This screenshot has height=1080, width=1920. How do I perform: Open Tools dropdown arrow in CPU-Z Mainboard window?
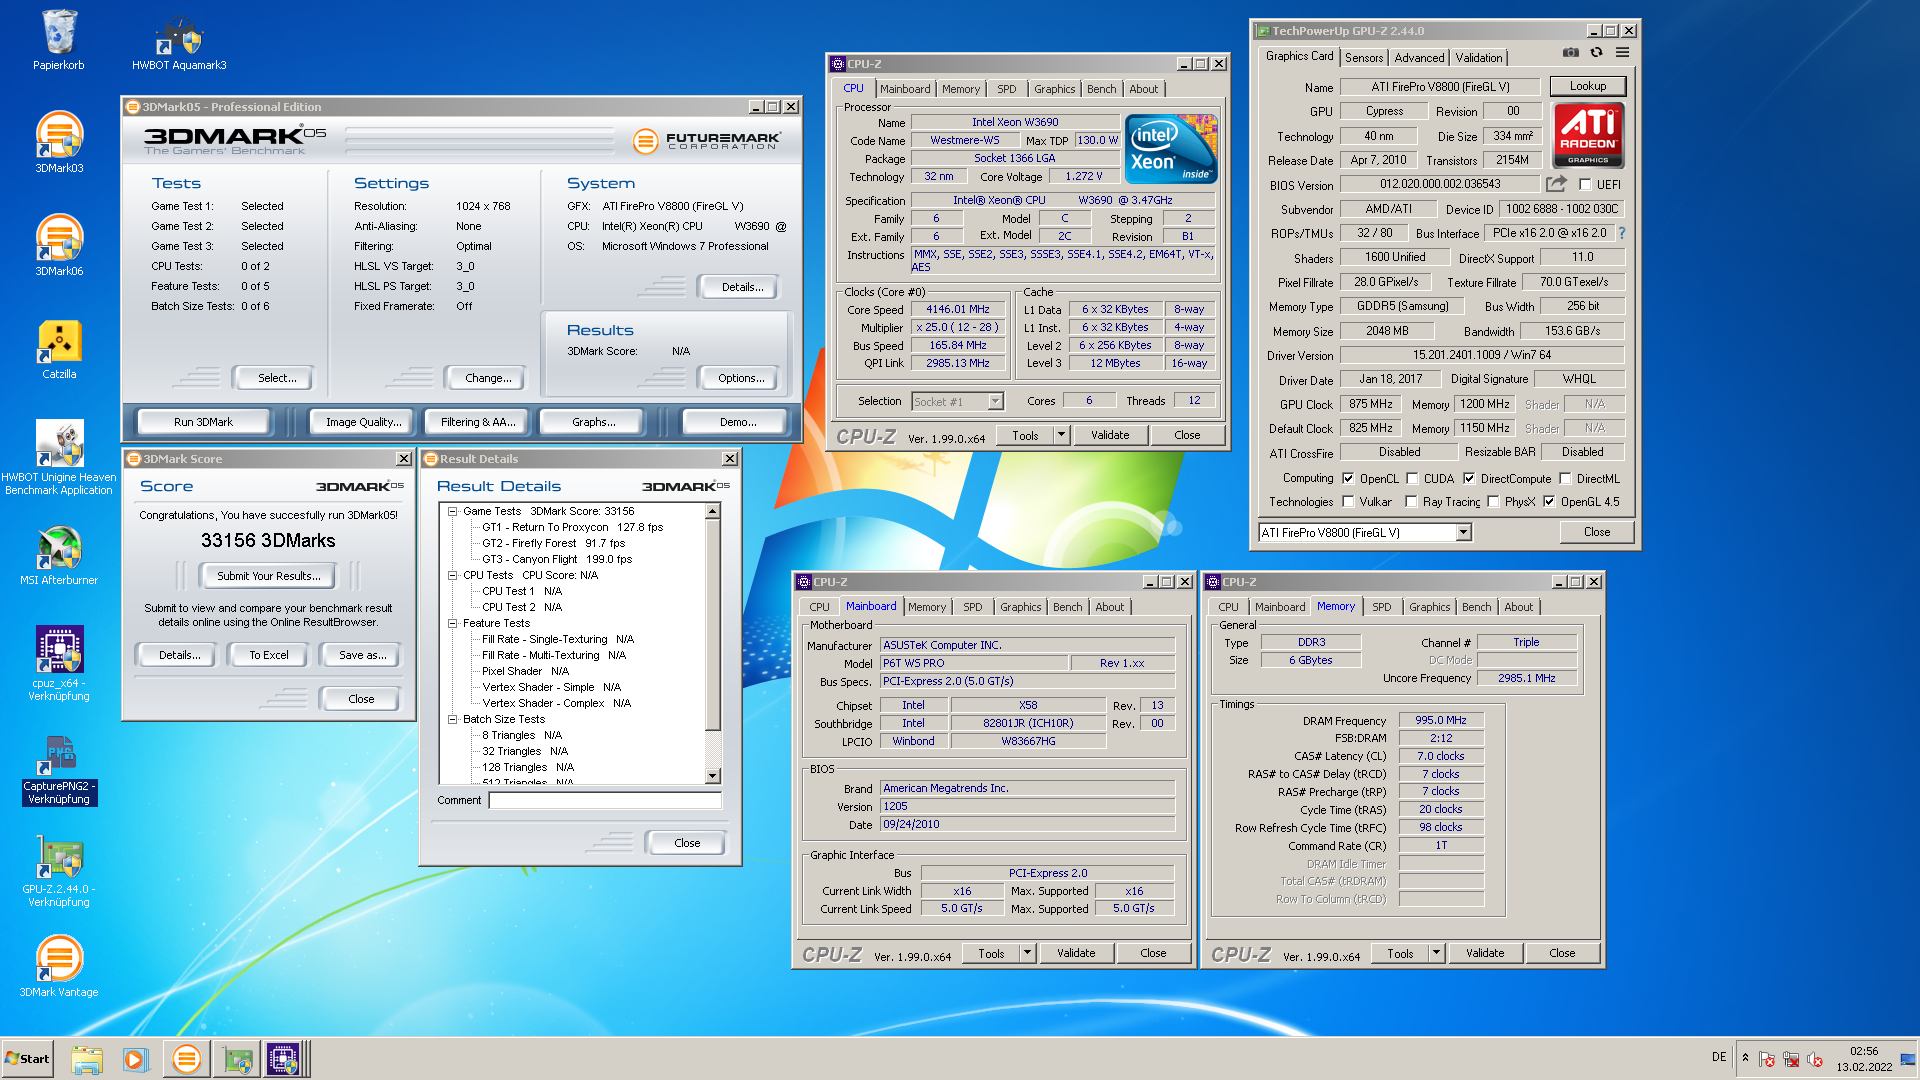1027,953
